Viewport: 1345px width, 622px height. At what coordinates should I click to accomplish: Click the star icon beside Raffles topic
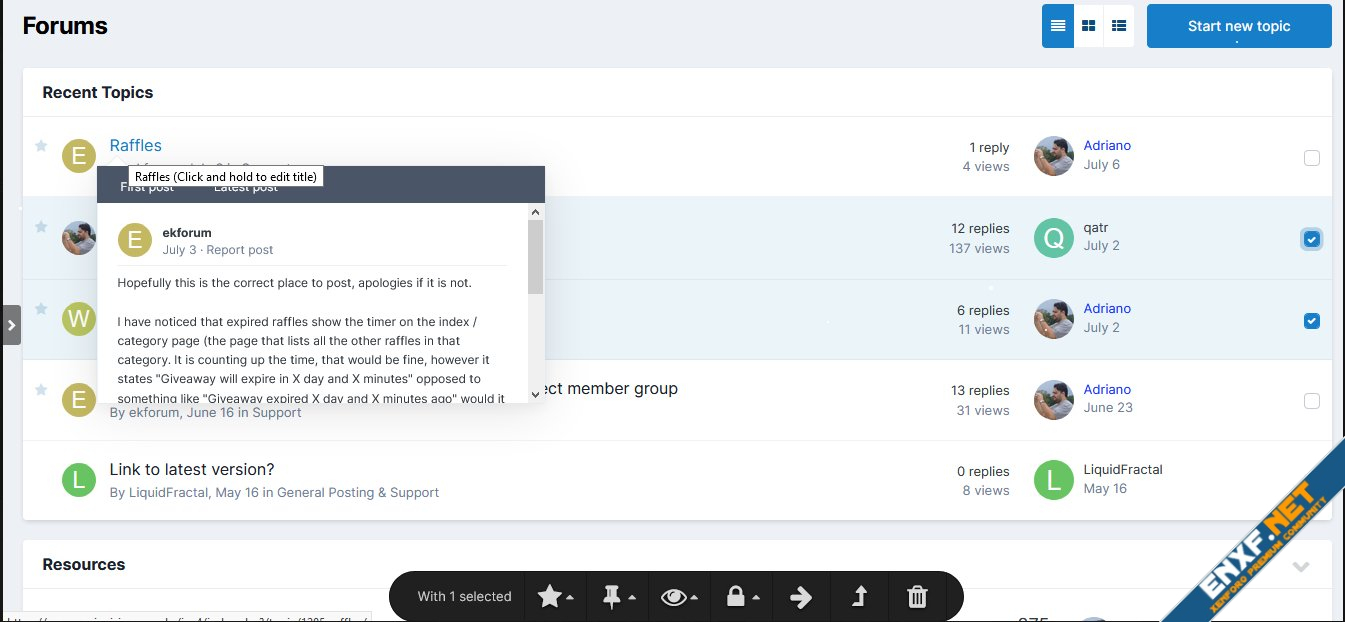tap(41, 146)
